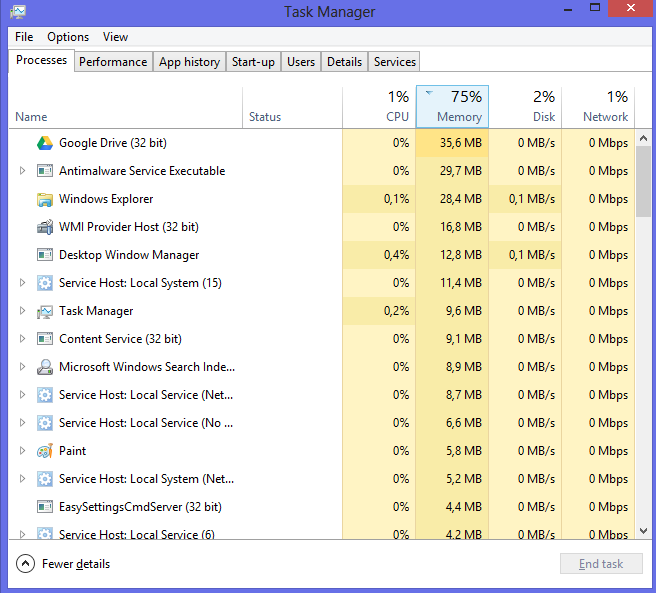This screenshot has width=656, height=593.
Task: Click the Service Host: Local Service (Net... gear icon
Action: [45, 395]
